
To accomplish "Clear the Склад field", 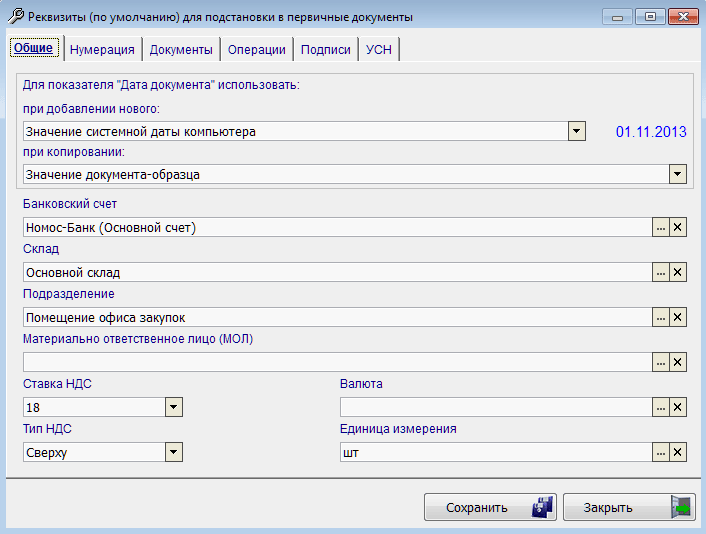I will [678, 272].
